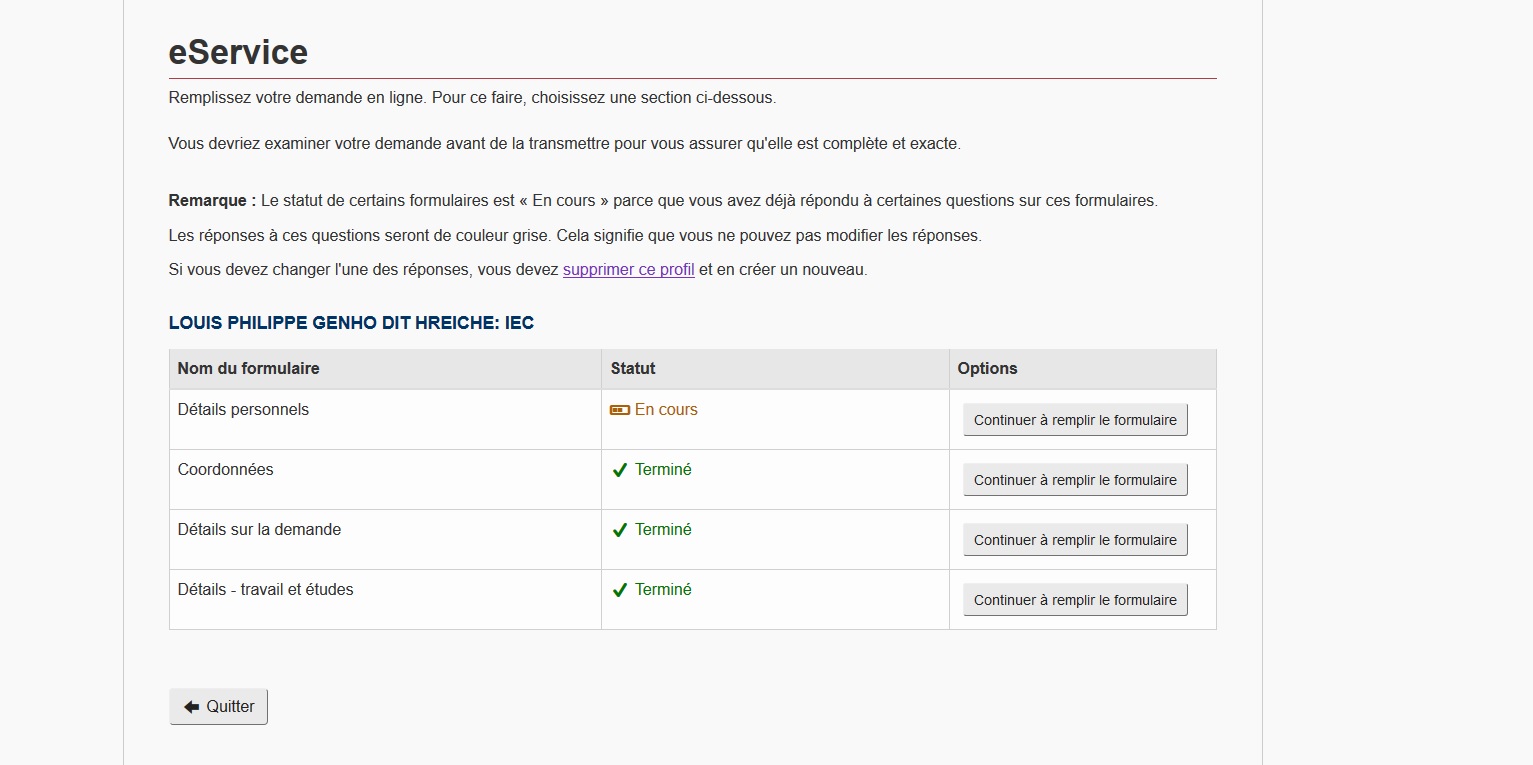Click the 'Options' column header
This screenshot has width=1533, height=765.
(987, 369)
